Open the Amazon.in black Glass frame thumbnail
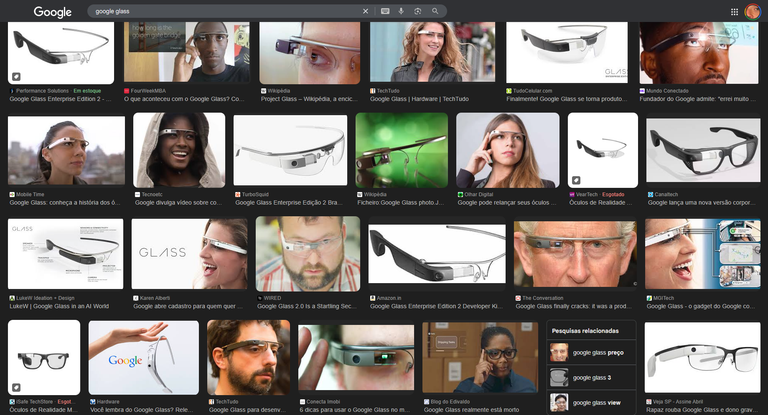 coord(437,253)
